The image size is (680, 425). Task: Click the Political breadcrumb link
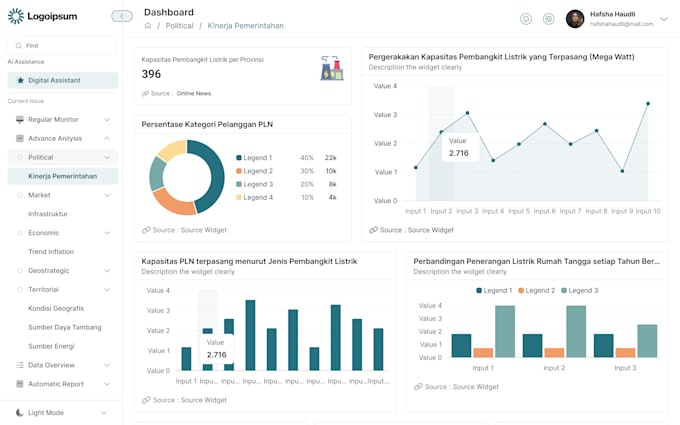point(180,26)
